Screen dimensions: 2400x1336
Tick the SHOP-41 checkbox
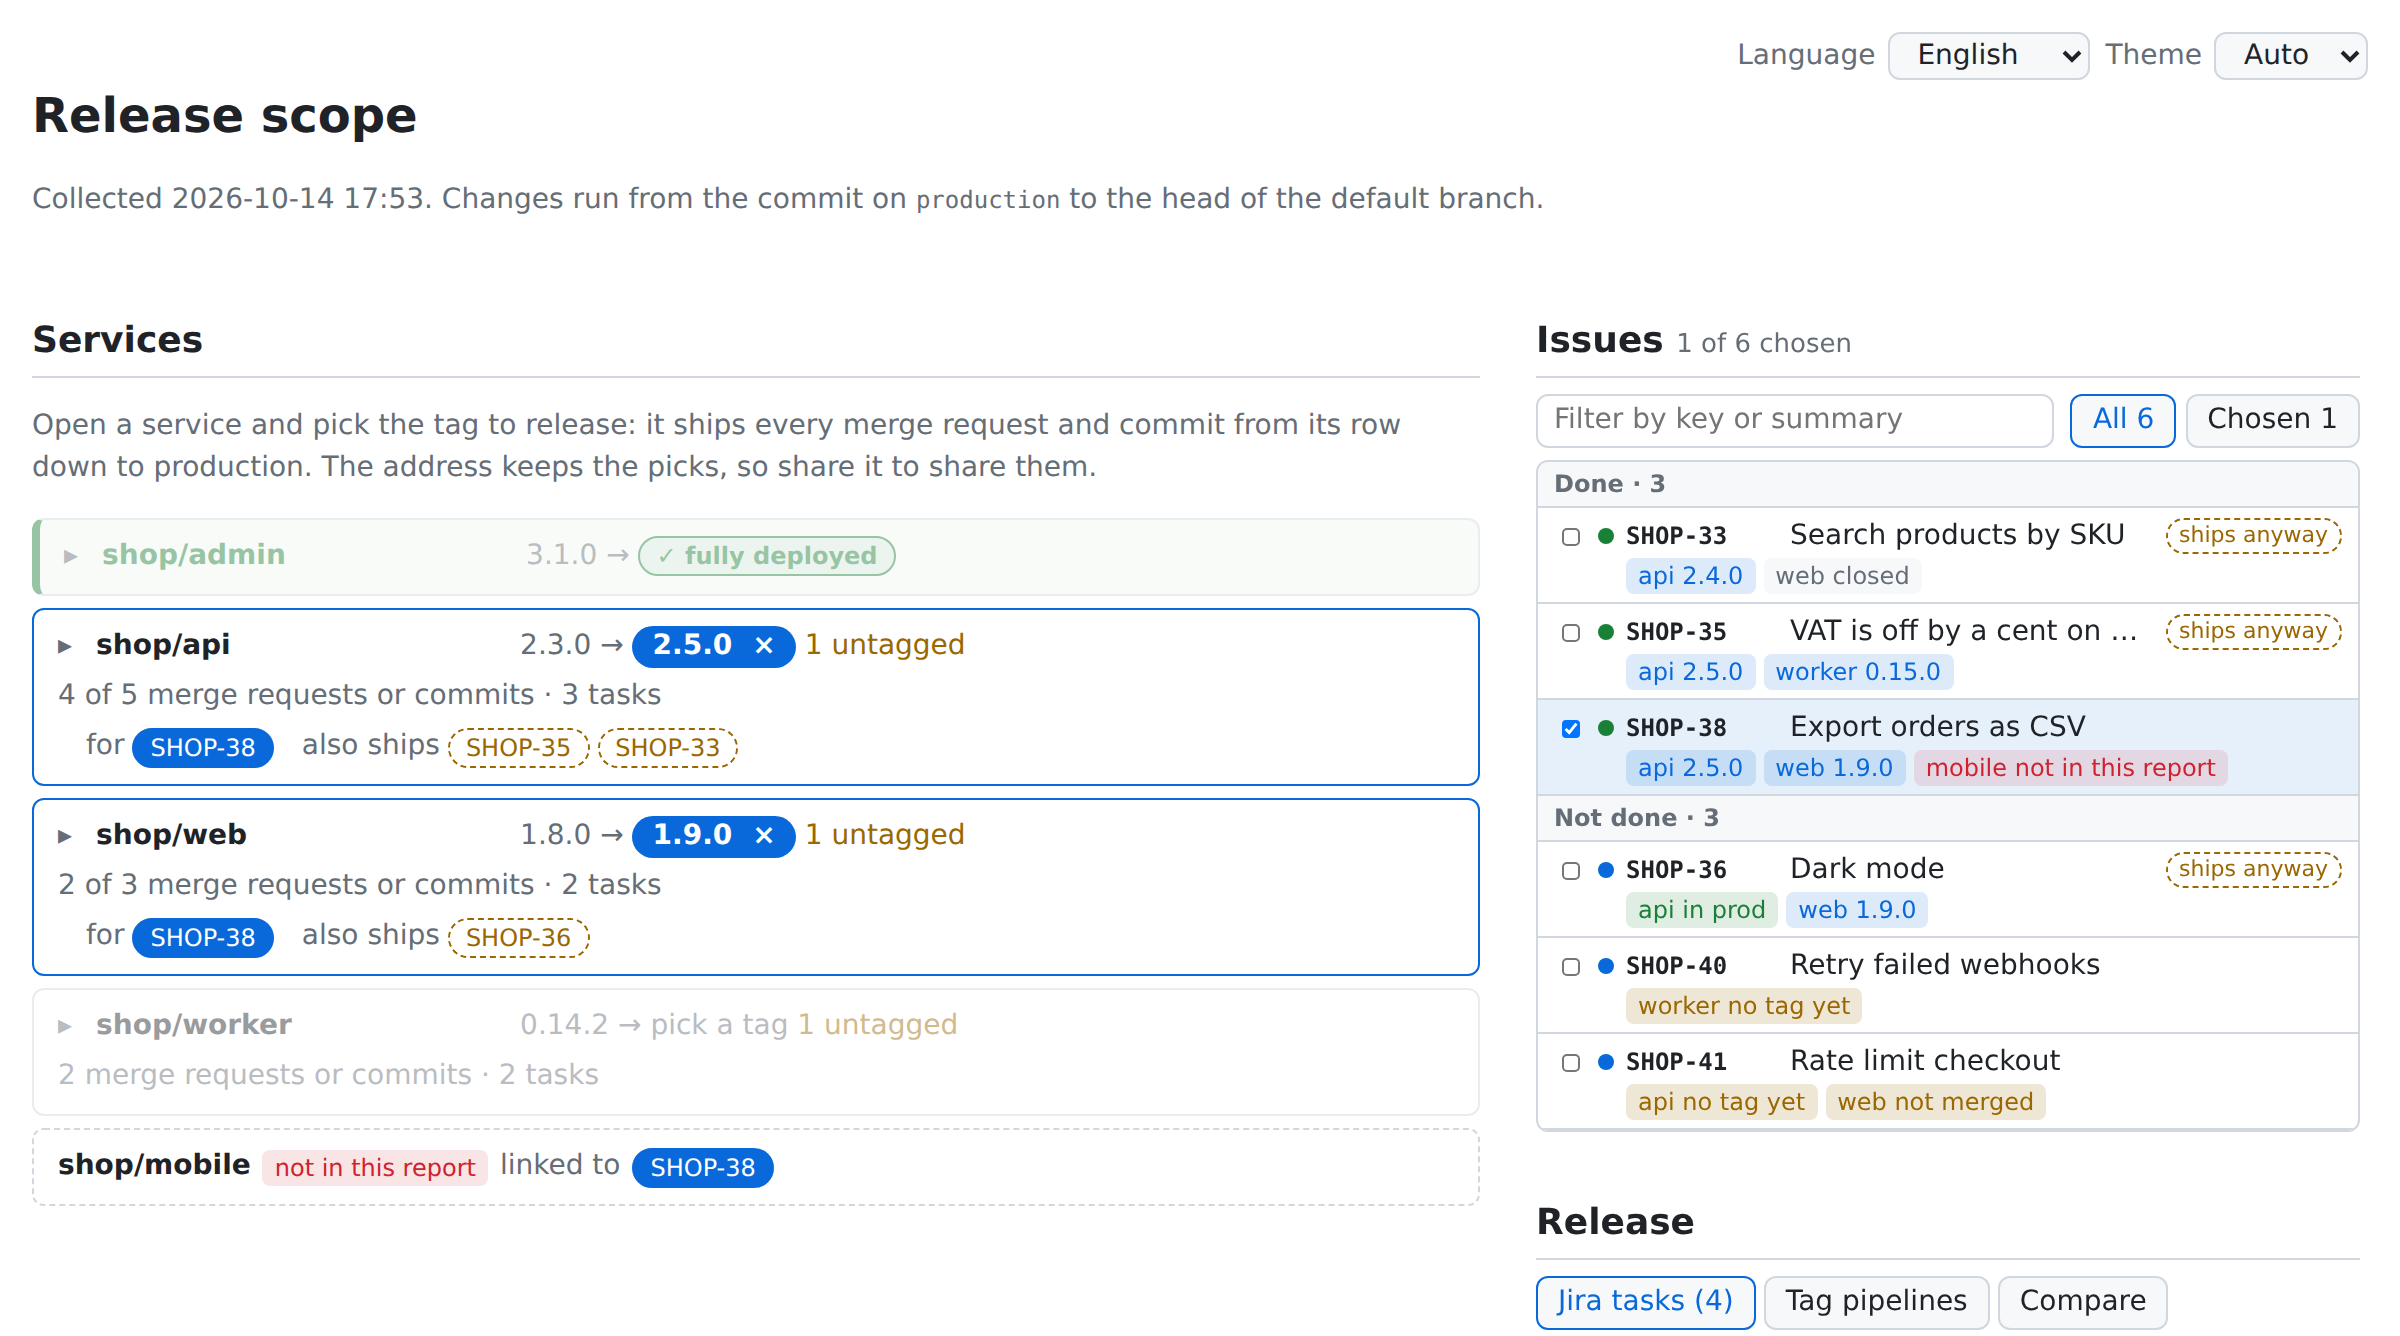tap(1571, 1063)
